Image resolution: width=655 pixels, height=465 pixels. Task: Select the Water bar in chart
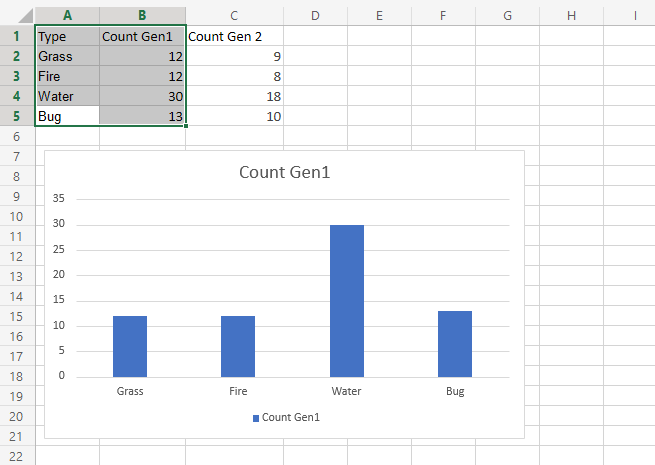[x=347, y=300]
